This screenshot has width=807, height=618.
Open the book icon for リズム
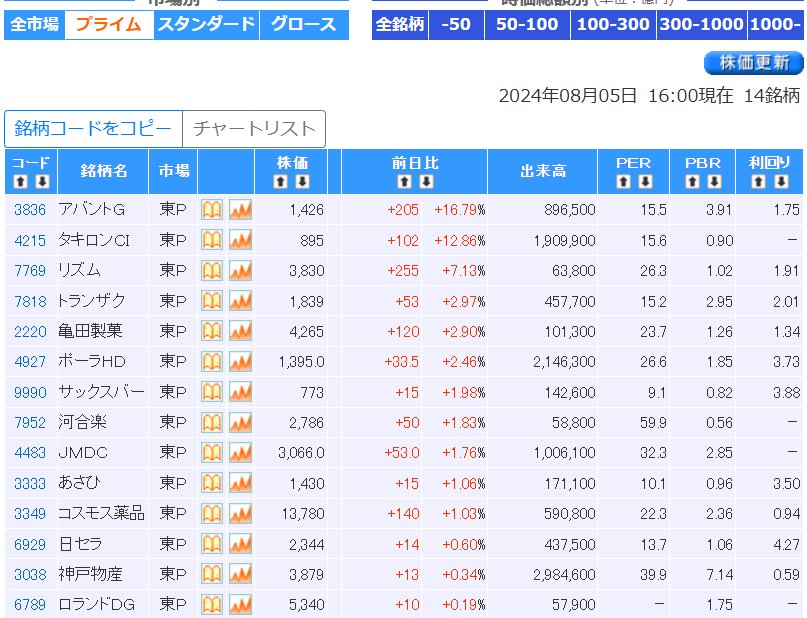(212, 271)
